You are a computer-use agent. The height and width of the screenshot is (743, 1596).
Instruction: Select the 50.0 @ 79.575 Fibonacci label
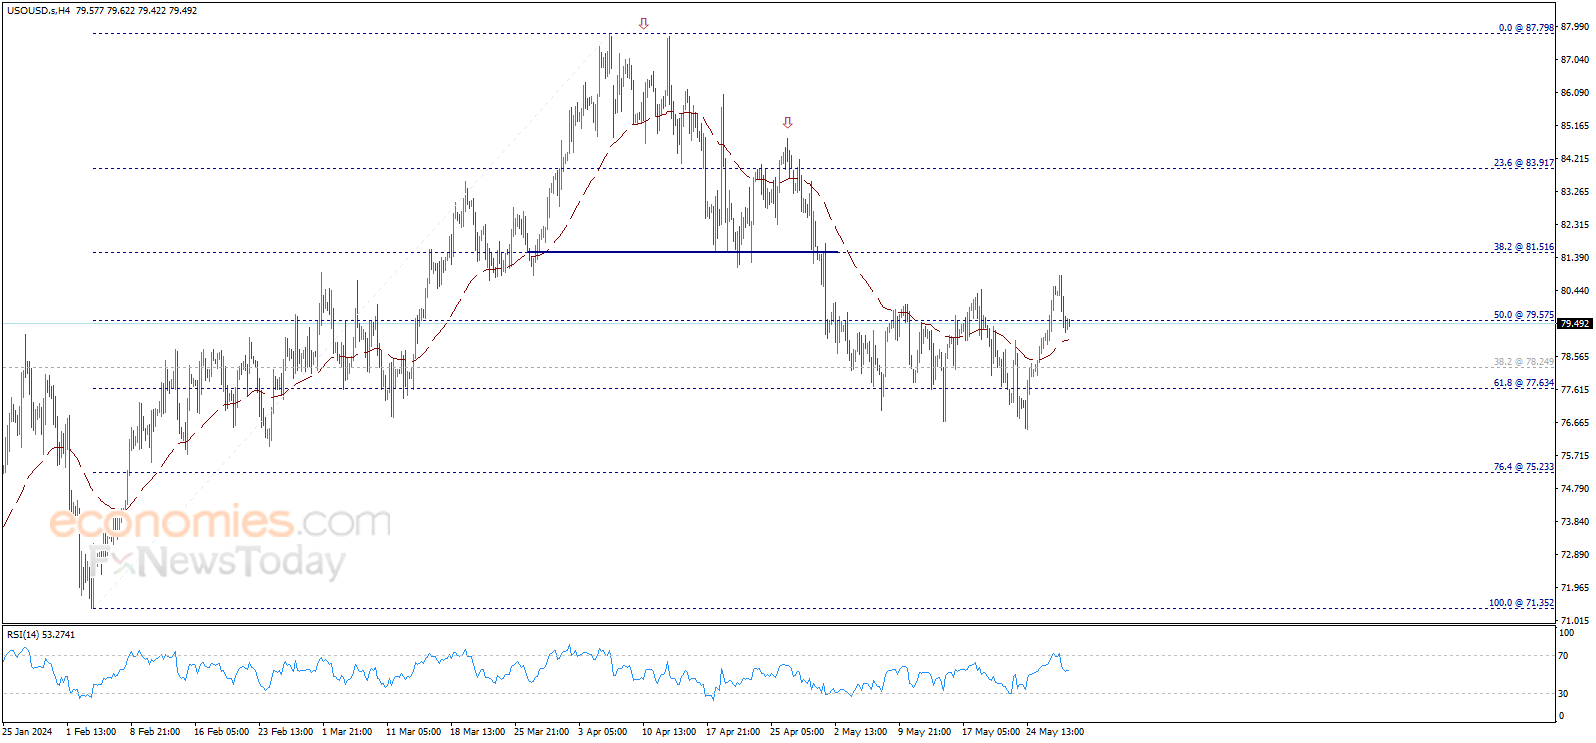coord(1524,315)
